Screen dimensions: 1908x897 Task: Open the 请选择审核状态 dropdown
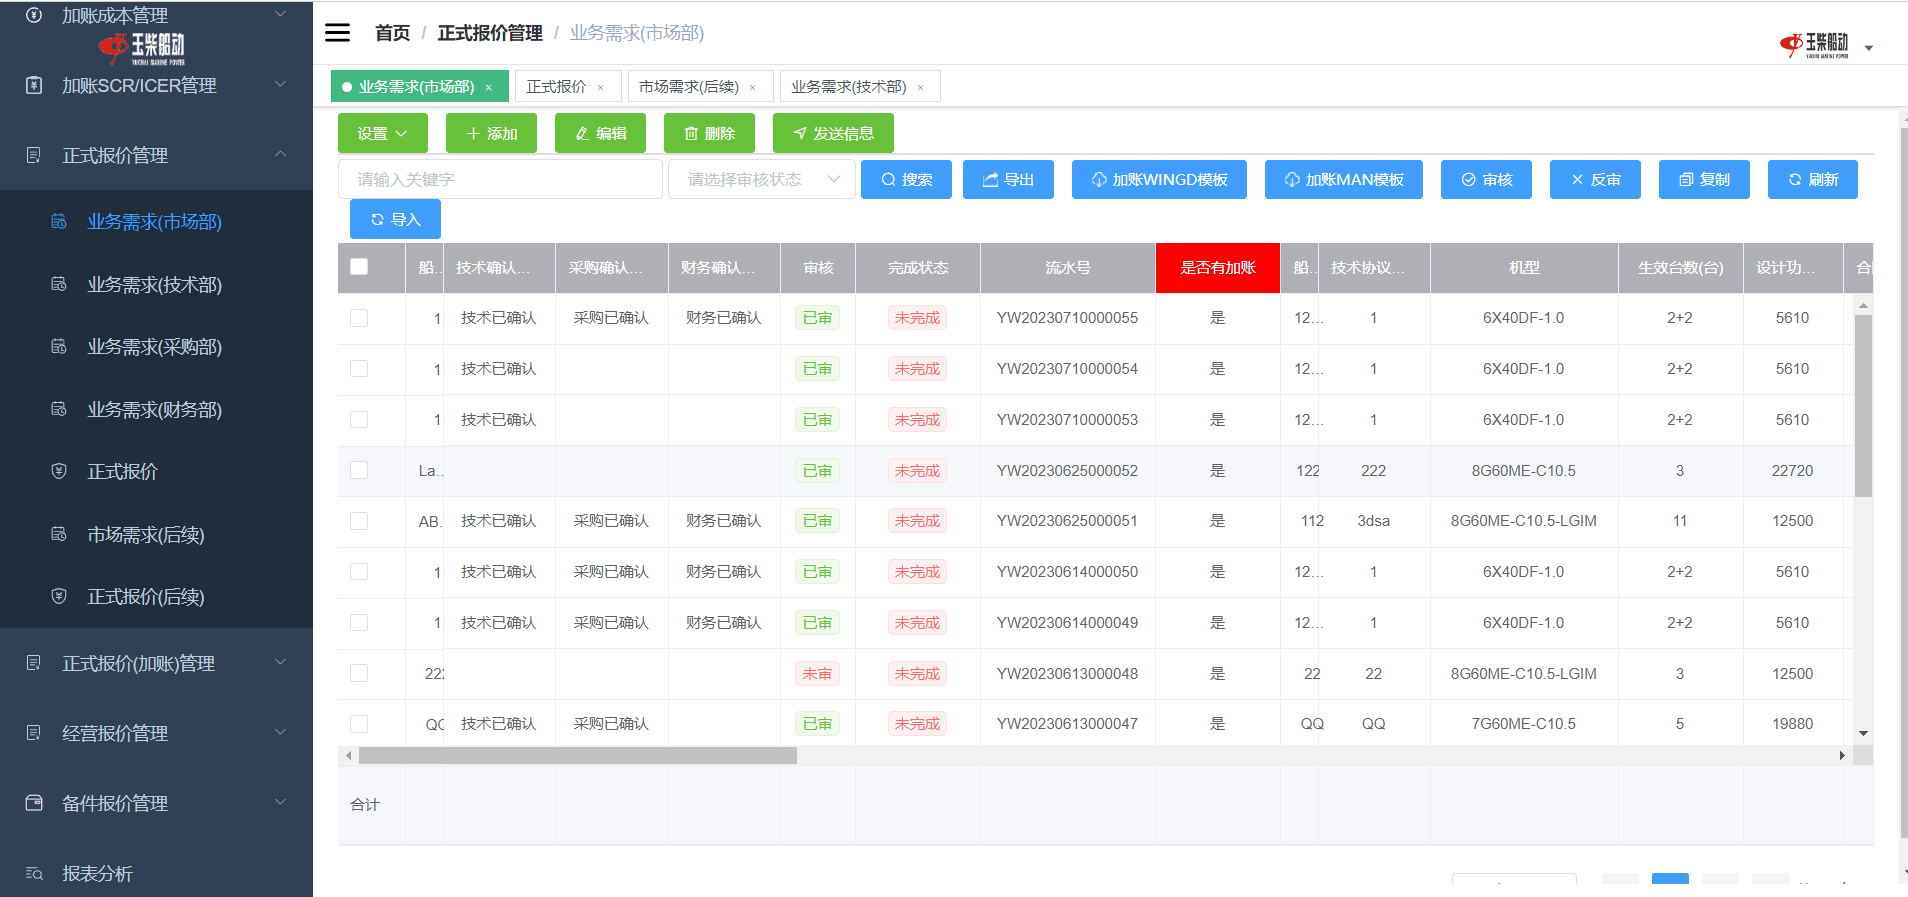(x=762, y=180)
